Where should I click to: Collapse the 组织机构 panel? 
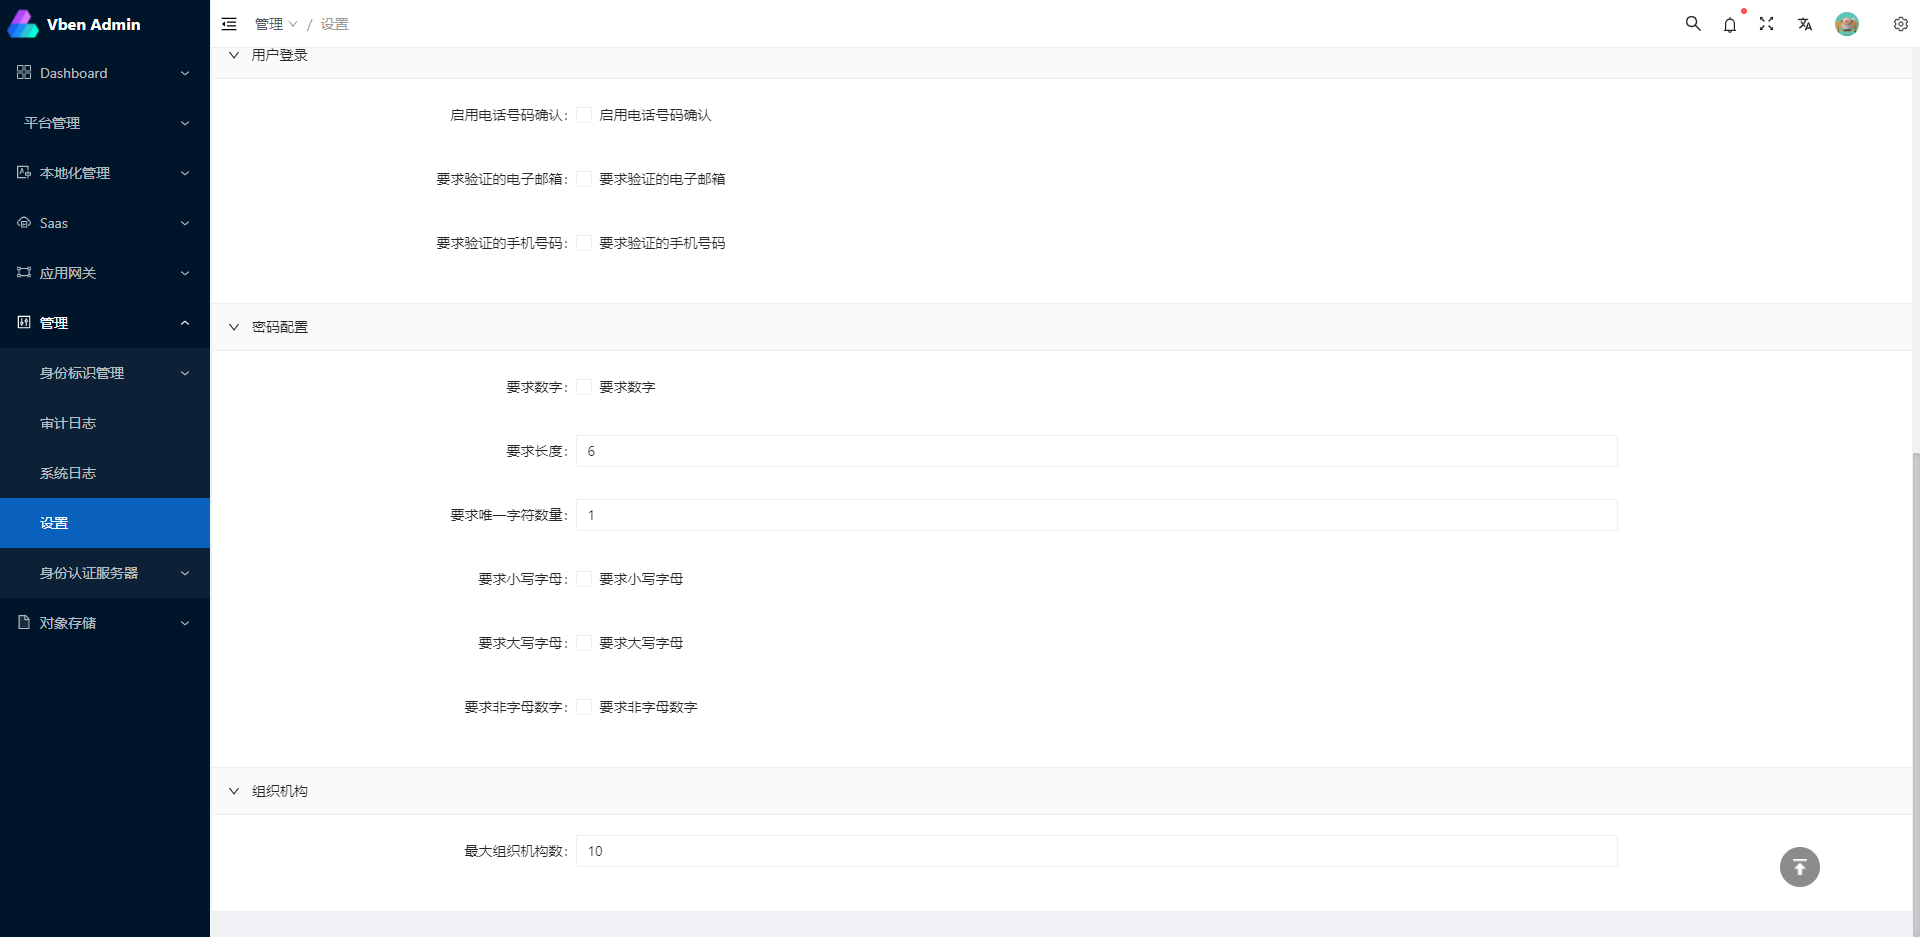pyautogui.click(x=234, y=791)
